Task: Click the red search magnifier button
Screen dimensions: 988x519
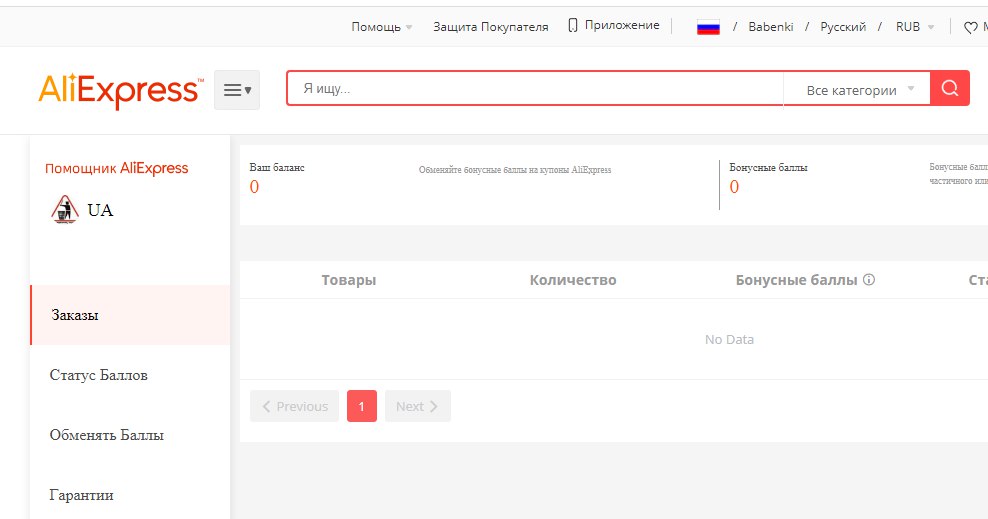Action: point(950,88)
